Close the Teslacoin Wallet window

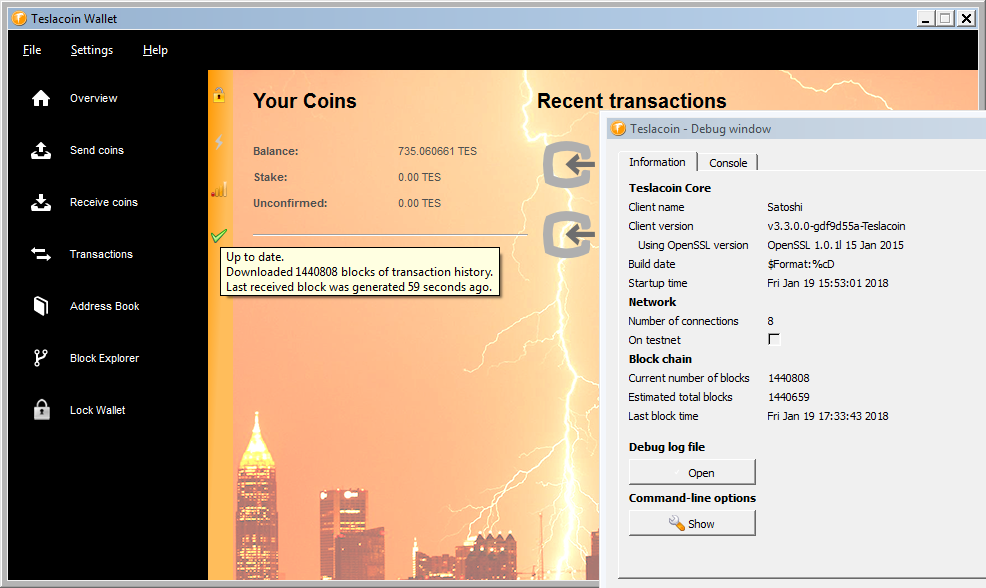[x=966, y=18]
